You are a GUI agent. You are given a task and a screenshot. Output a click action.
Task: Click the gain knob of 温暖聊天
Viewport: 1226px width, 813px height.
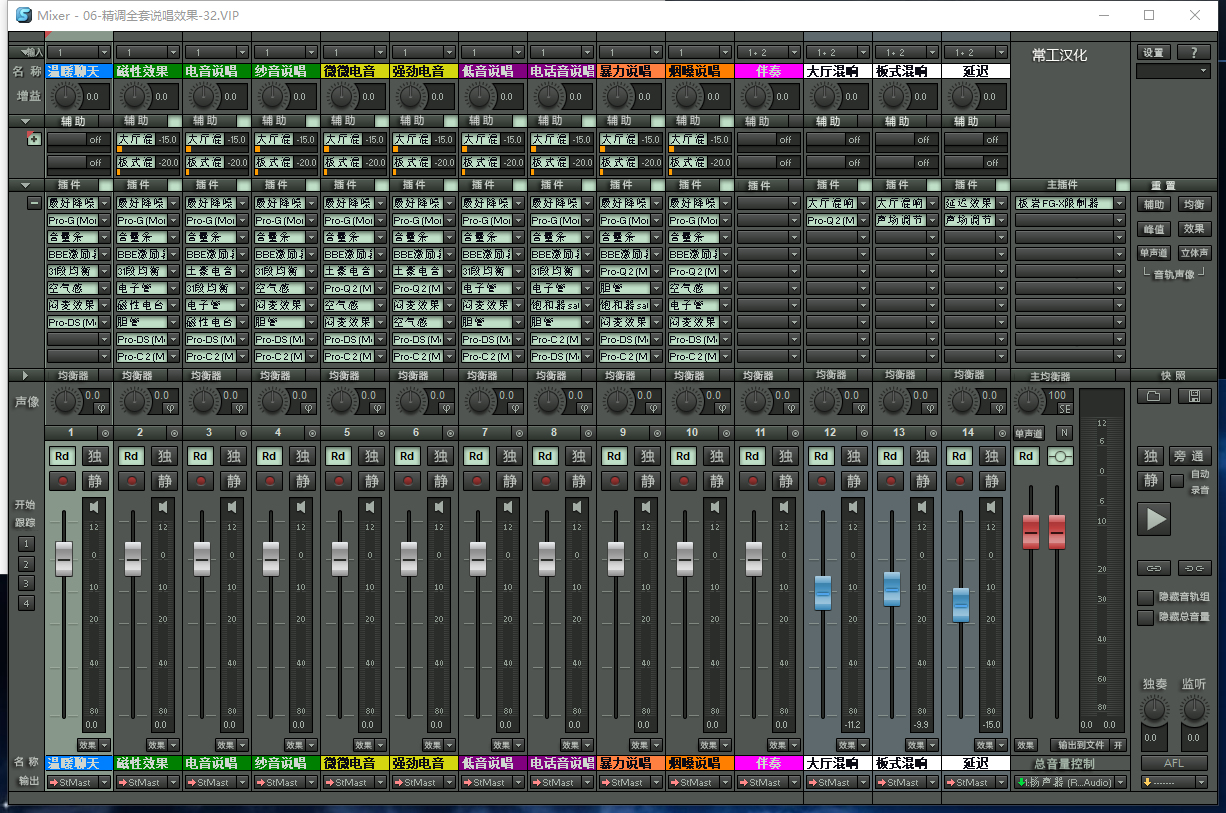coord(65,97)
